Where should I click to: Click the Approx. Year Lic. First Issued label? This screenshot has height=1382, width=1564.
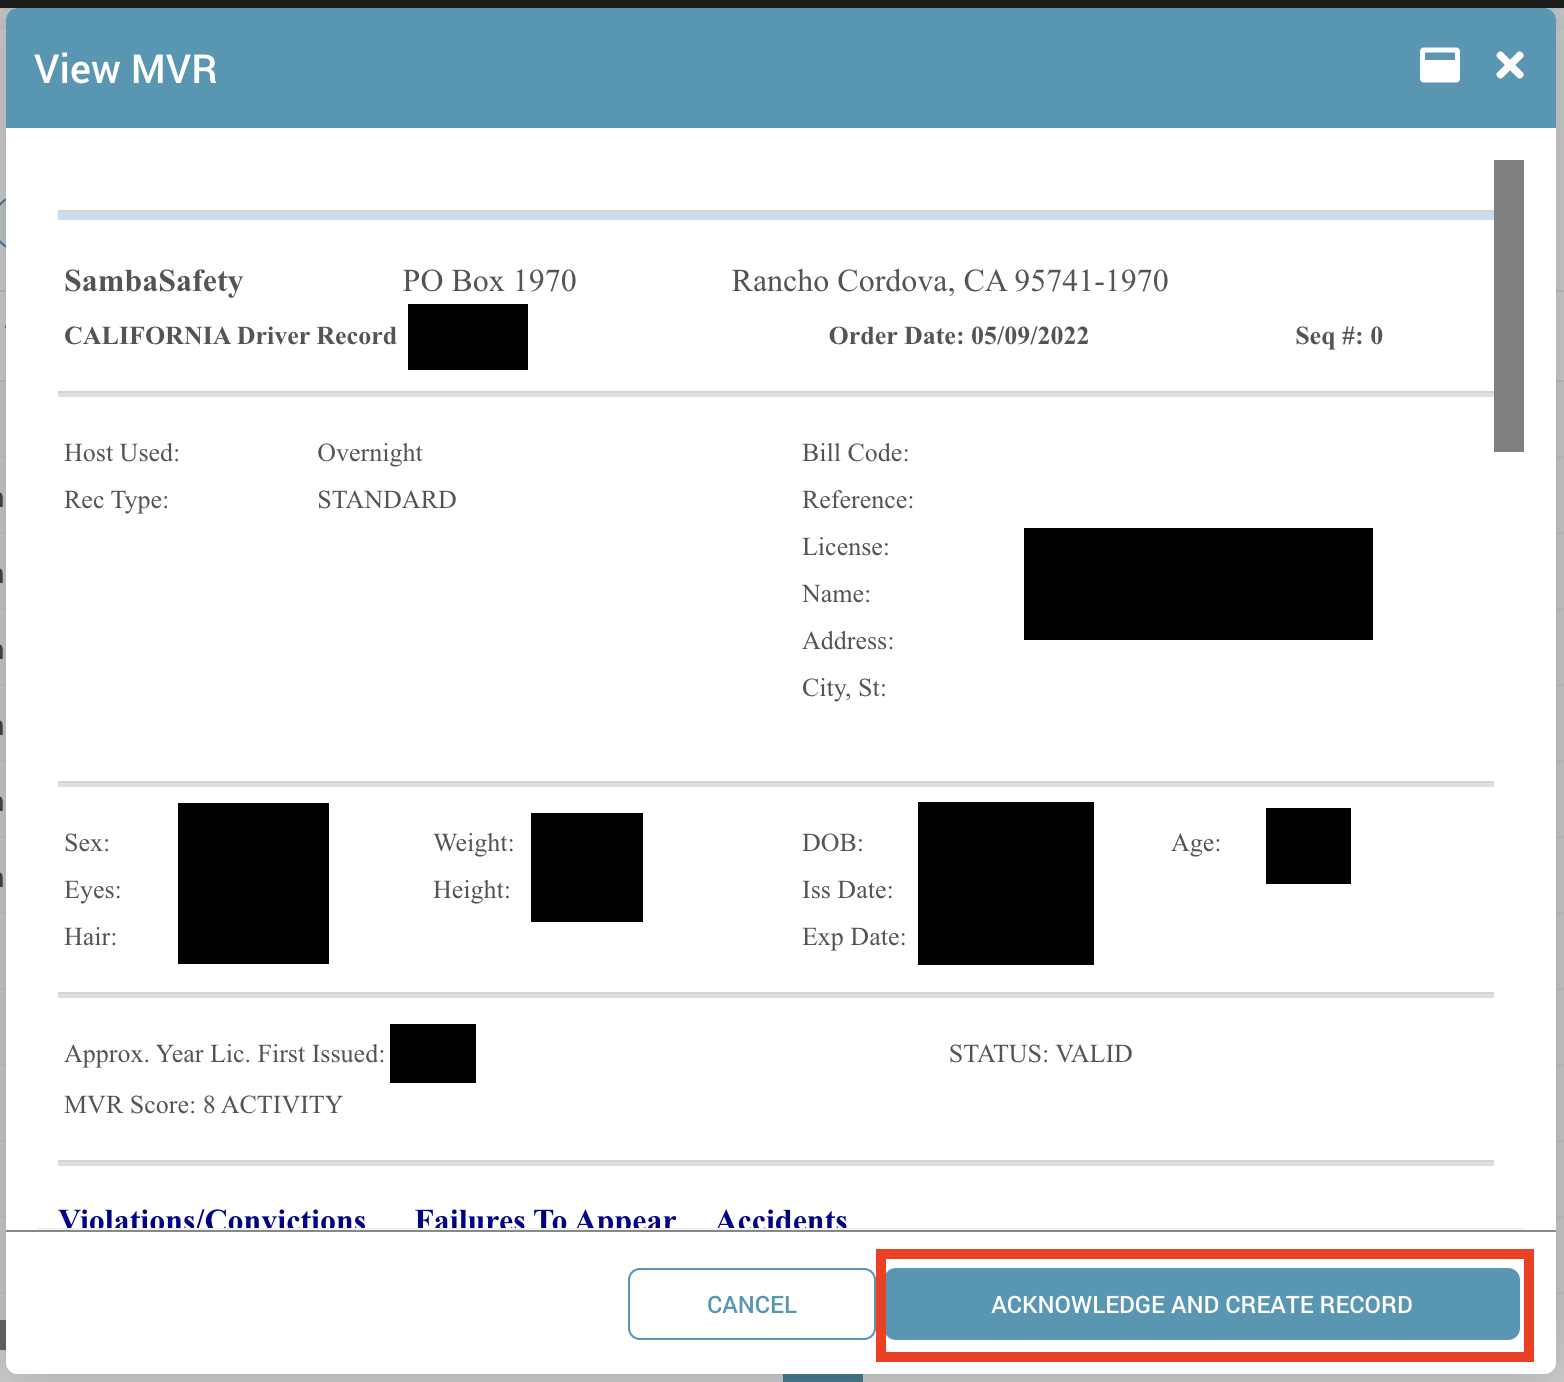(x=224, y=1054)
